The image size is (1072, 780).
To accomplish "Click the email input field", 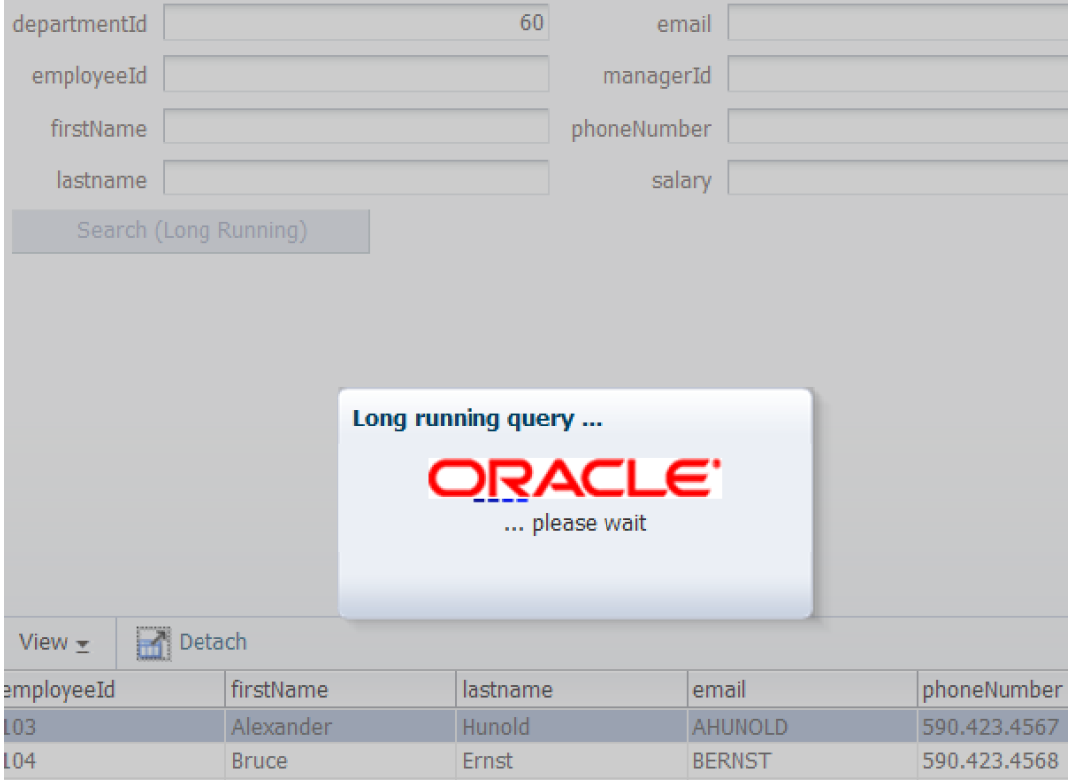I will coord(898,24).
